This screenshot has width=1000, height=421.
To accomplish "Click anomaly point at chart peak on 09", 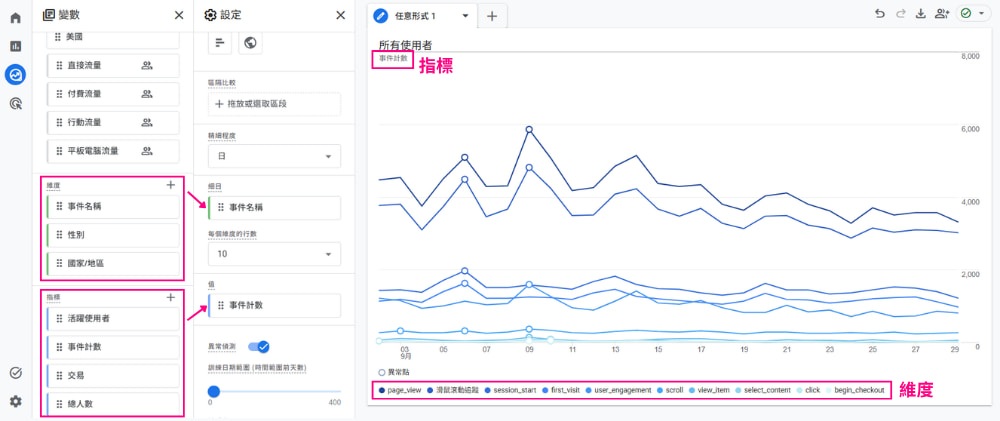I will [x=529, y=129].
